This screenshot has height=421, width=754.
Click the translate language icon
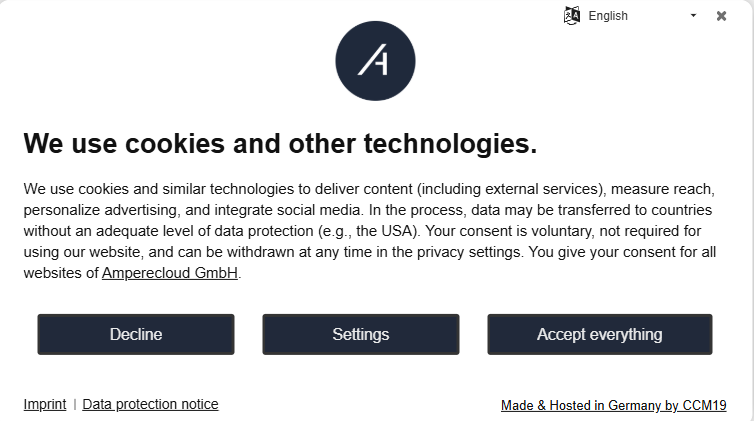click(572, 15)
